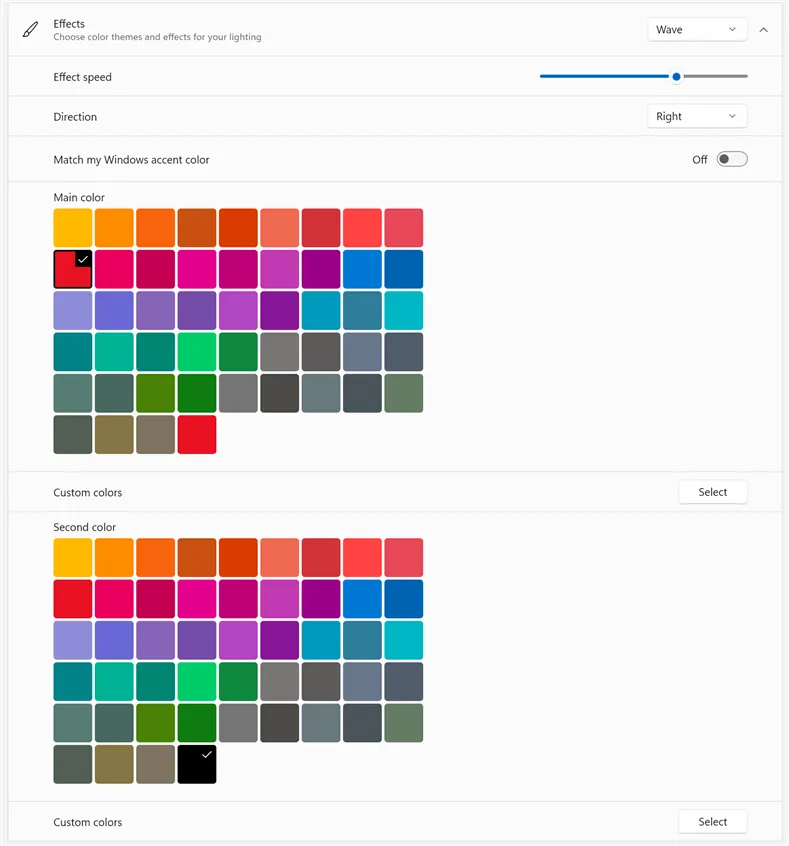Screen dimensions: 789x846
Task: Collapse the Effects section with the up chevron
Action: (x=763, y=30)
